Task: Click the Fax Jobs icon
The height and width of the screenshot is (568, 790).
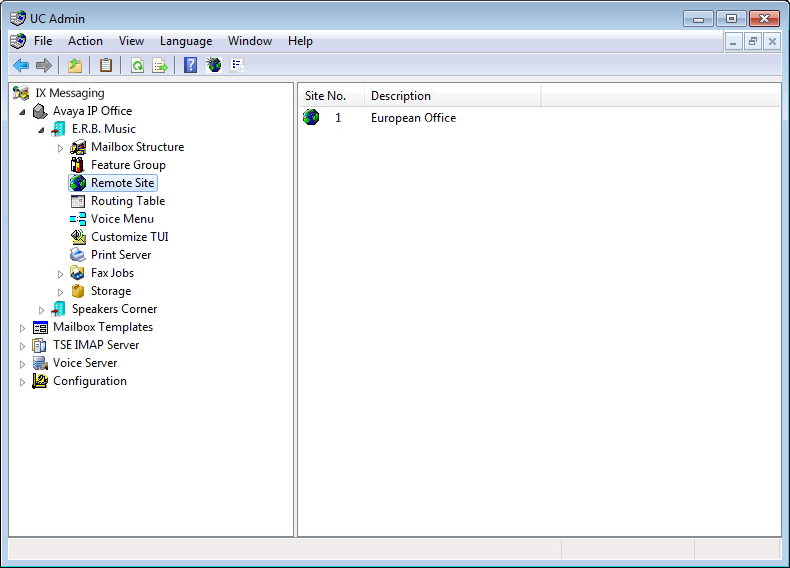Action: point(78,273)
